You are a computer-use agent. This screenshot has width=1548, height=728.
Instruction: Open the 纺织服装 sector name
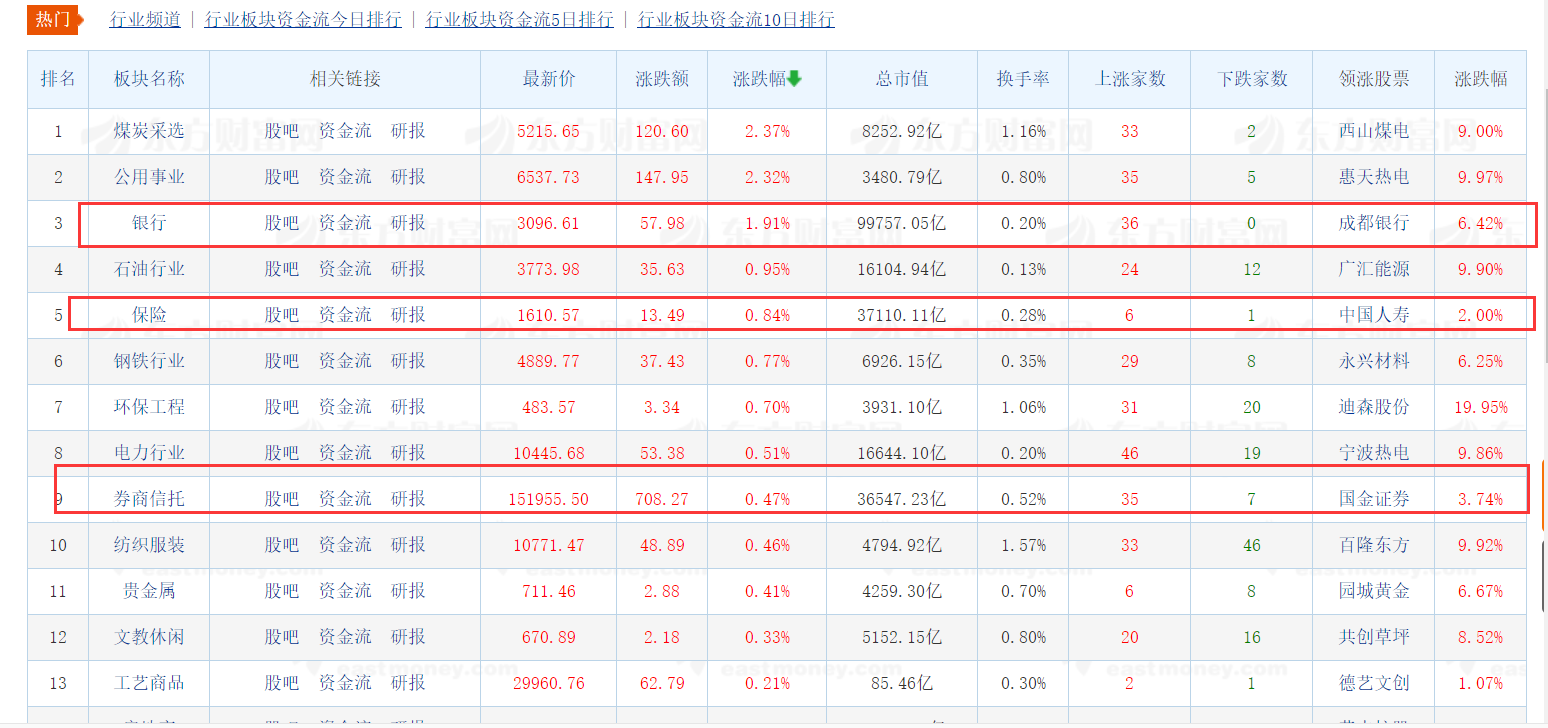149,545
